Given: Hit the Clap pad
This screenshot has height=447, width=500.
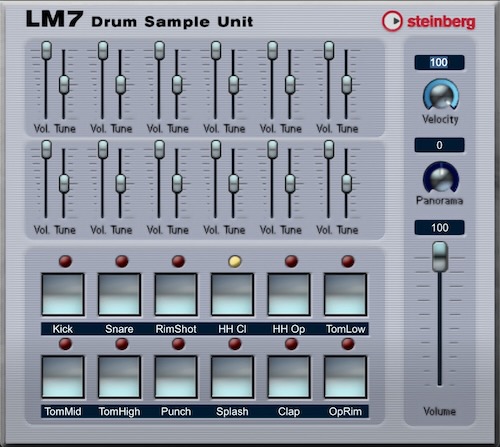Looking at the screenshot, I should [289, 377].
